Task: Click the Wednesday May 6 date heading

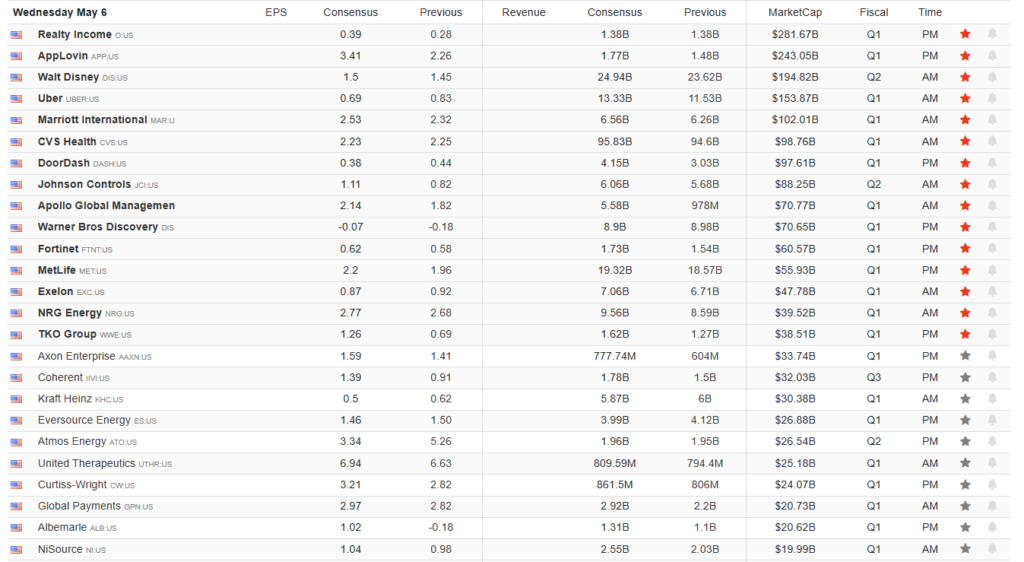Action: click(59, 12)
